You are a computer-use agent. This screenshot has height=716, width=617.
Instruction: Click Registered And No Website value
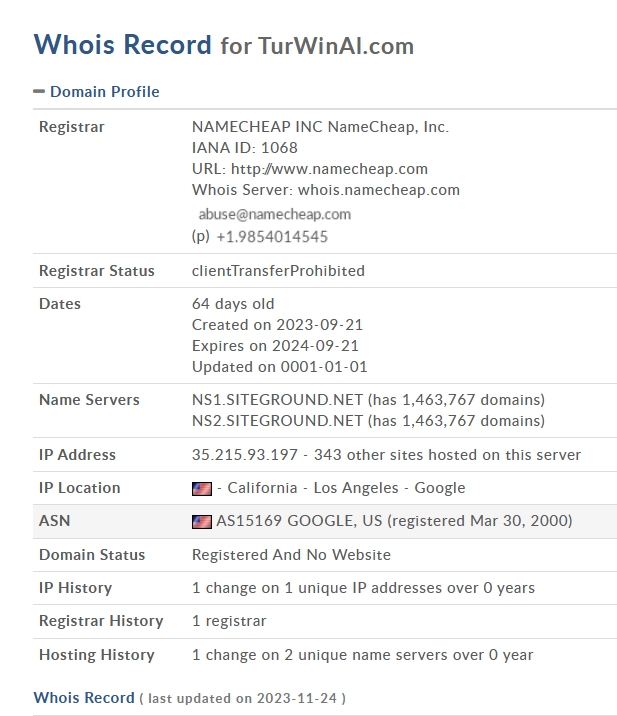pyautogui.click(x=291, y=554)
